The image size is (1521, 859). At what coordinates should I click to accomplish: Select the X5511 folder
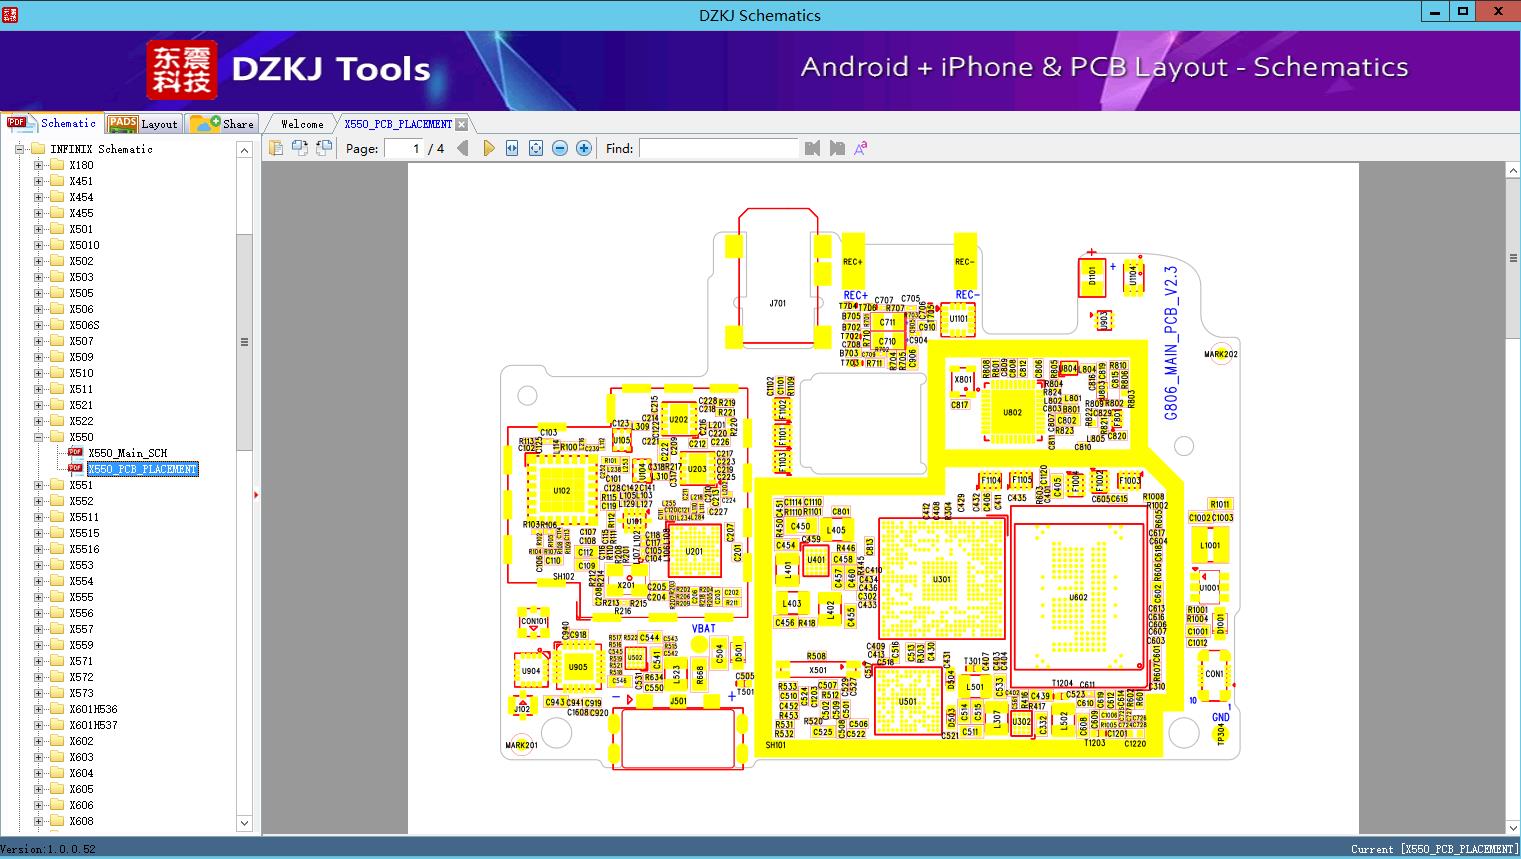[84, 517]
